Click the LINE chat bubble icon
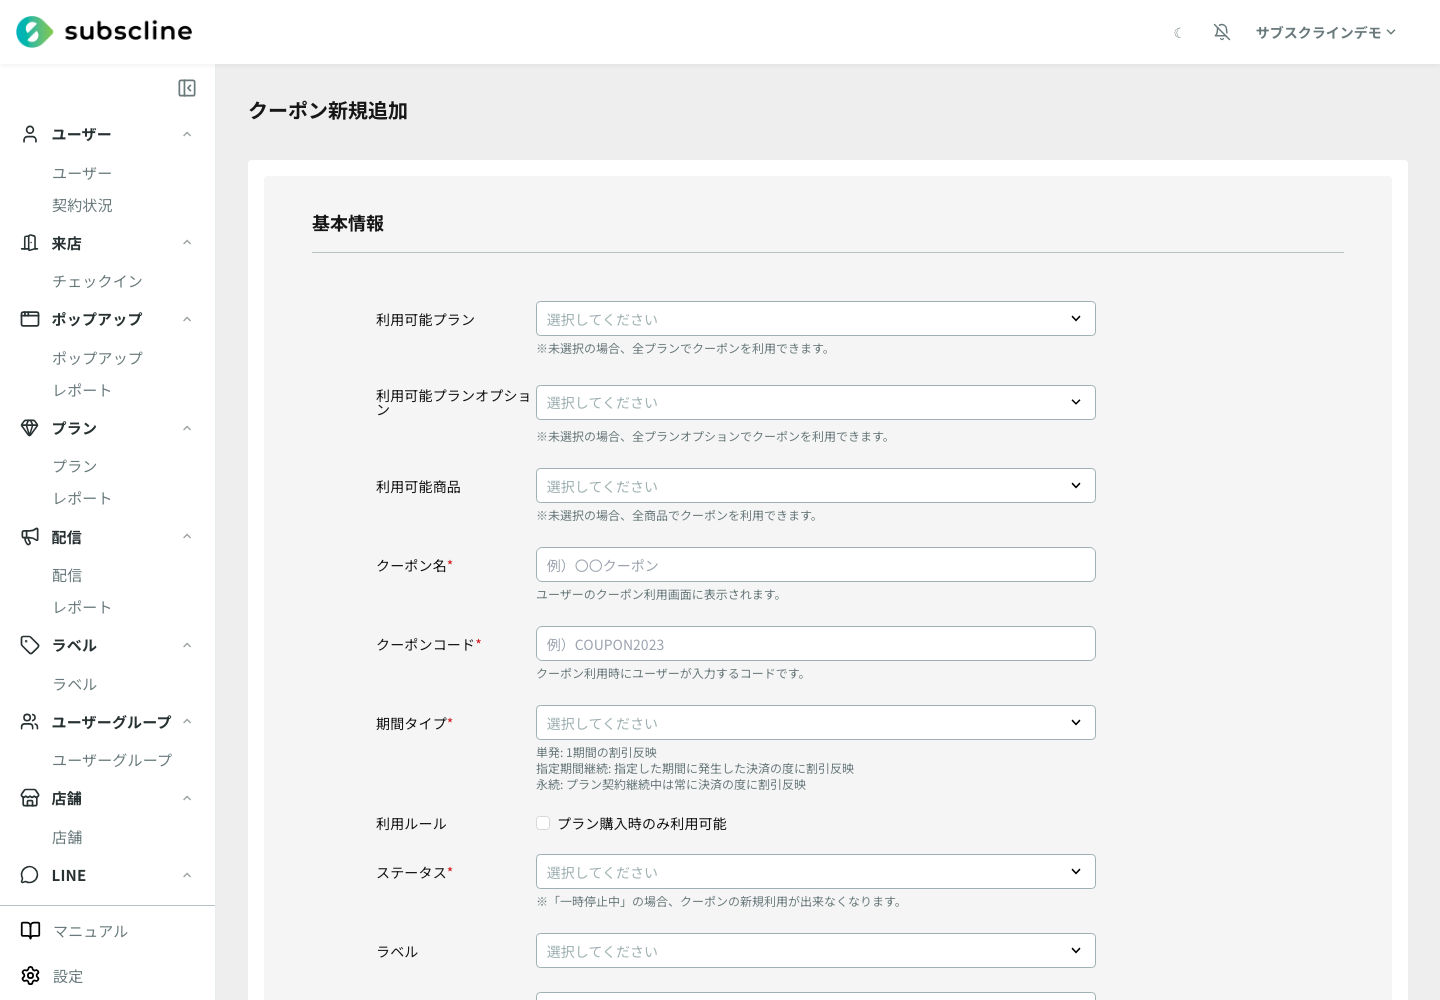This screenshot has height=1000, width=1440. (x=30, y=875)
